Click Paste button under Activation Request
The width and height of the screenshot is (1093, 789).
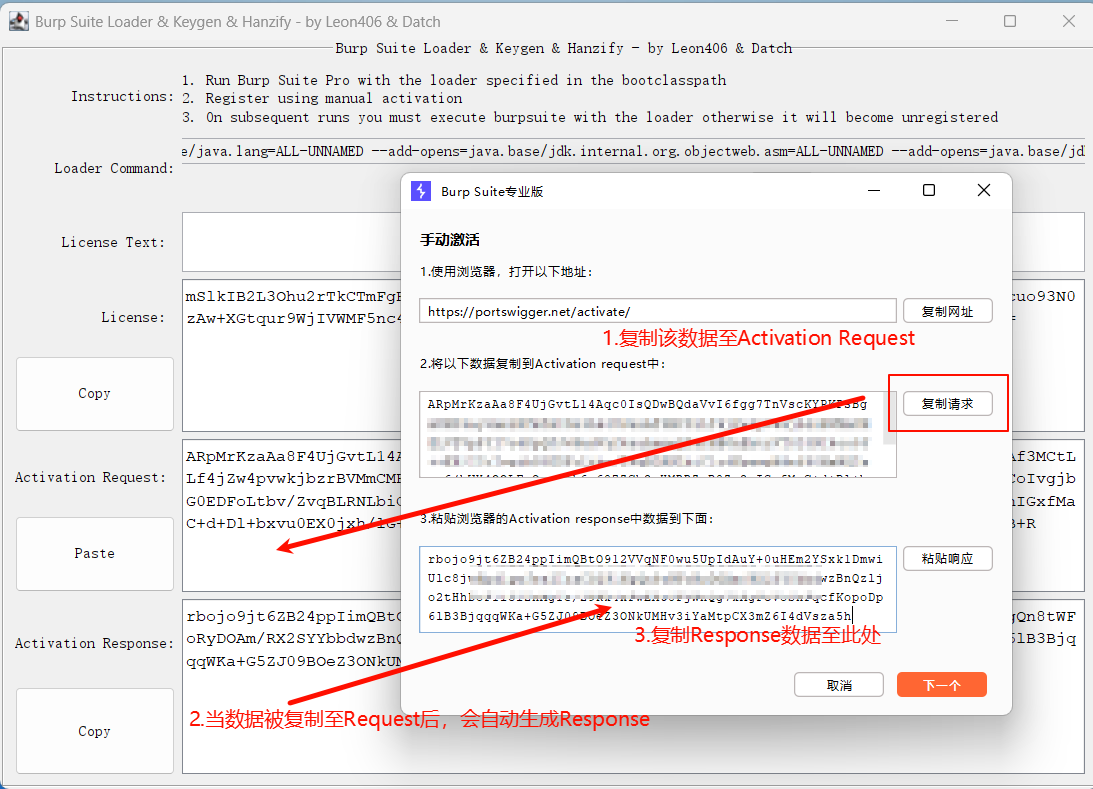[x=95, y=554]
